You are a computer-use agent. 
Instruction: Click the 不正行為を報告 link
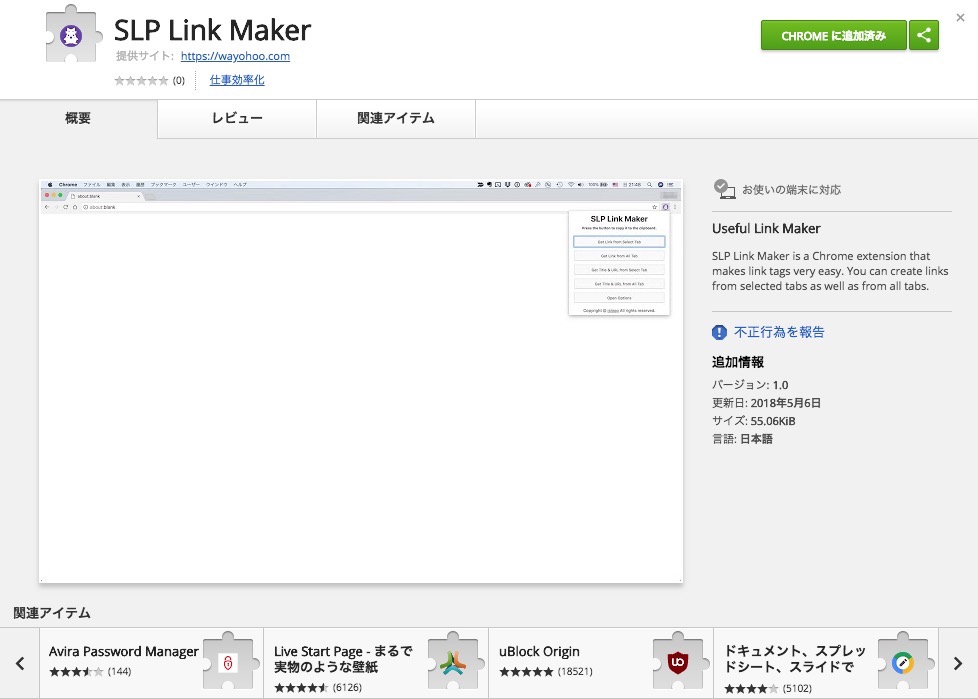click(779, 332)
